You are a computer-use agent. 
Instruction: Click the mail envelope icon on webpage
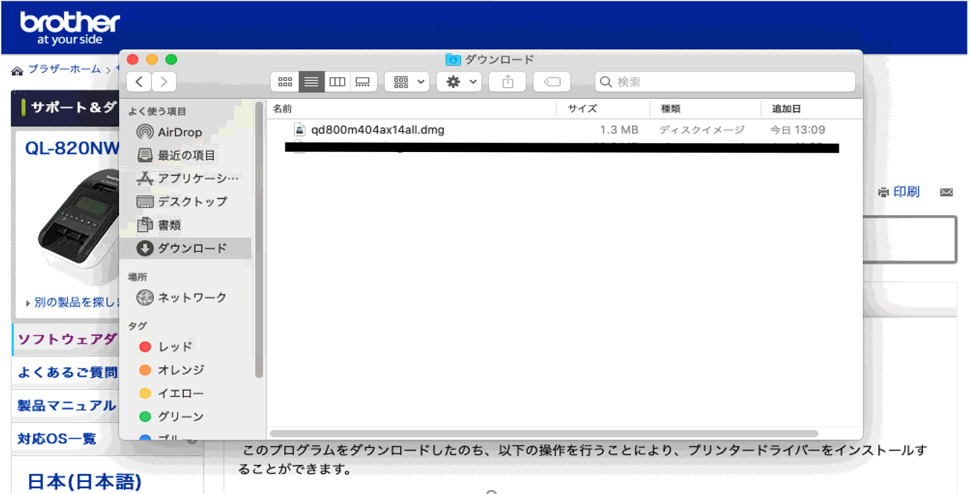(946, 192)
